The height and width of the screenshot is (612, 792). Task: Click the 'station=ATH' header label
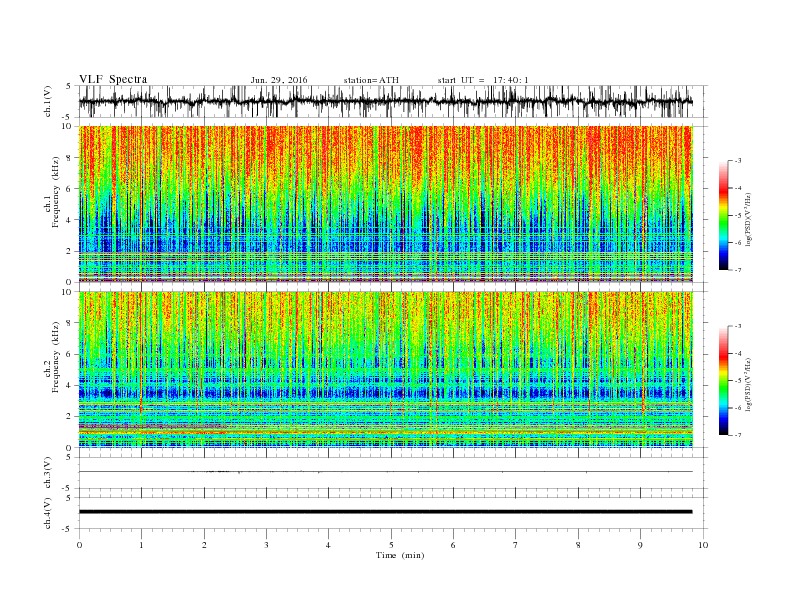(x=371, y=80)
